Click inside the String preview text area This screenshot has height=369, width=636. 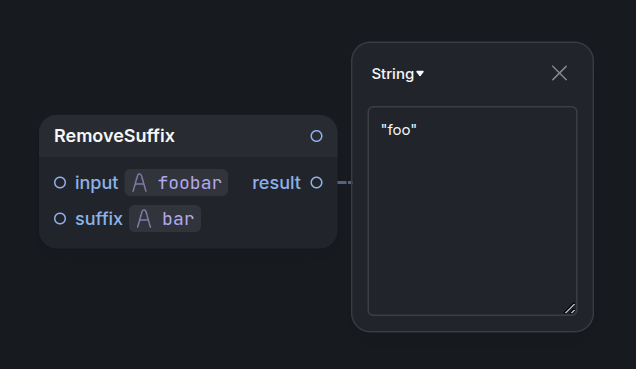(472, 211)
